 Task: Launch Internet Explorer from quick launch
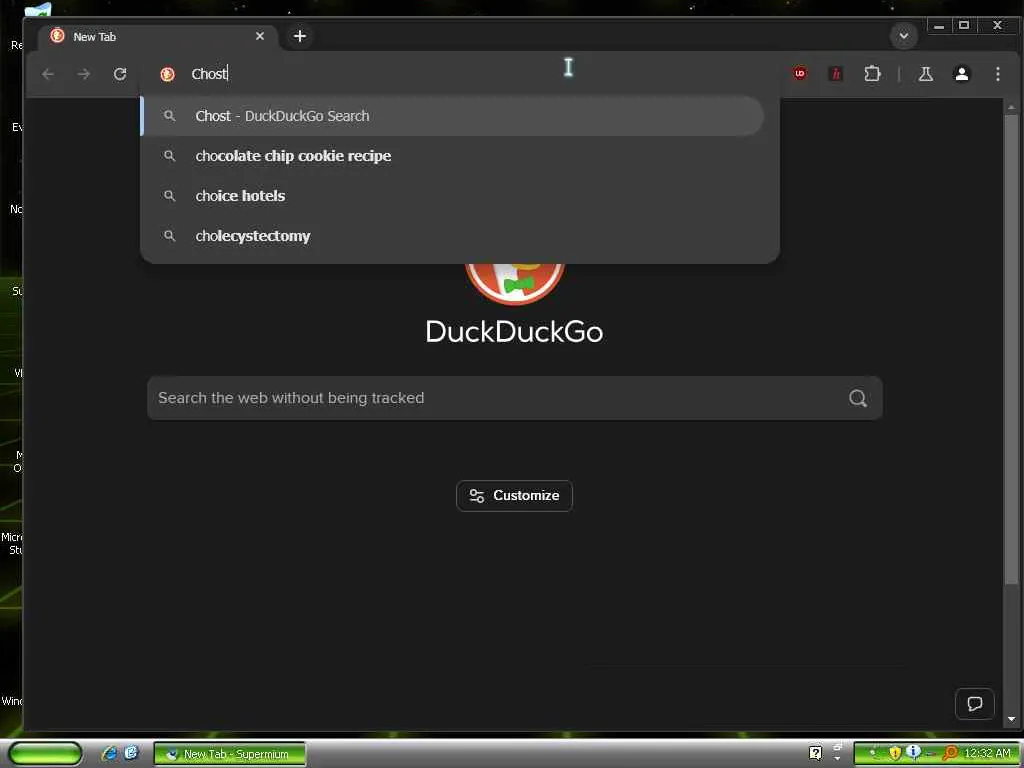[109, 754]
